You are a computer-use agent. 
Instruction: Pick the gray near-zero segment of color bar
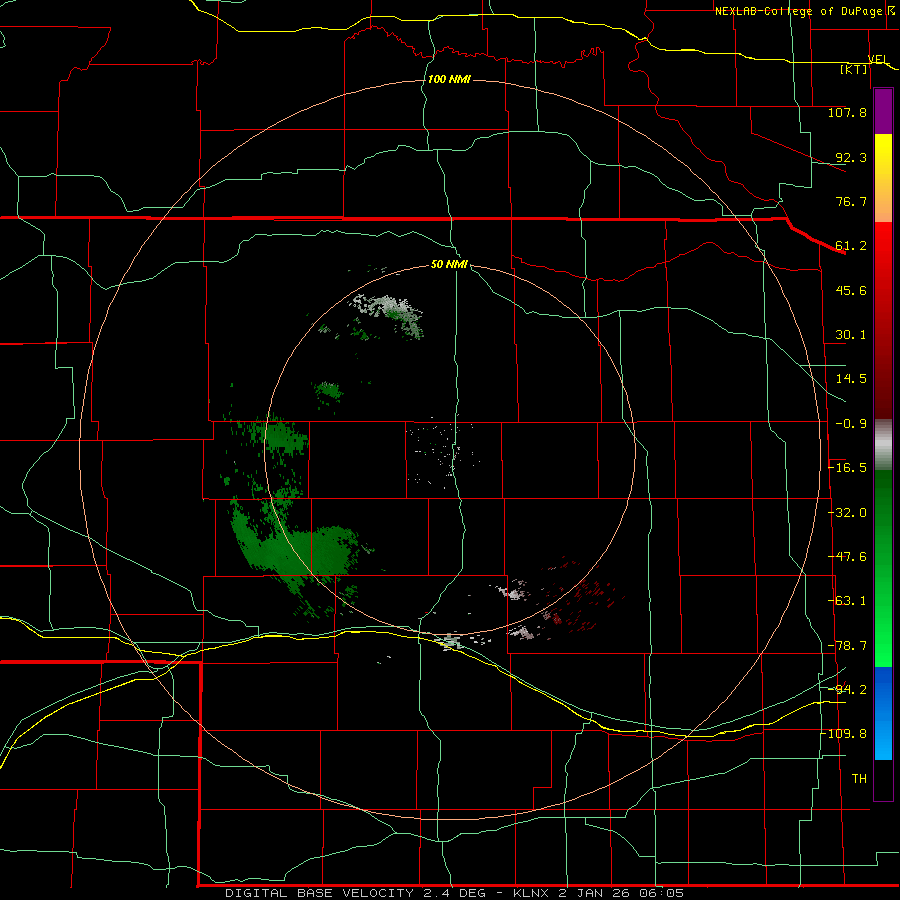tap(883, 445)
